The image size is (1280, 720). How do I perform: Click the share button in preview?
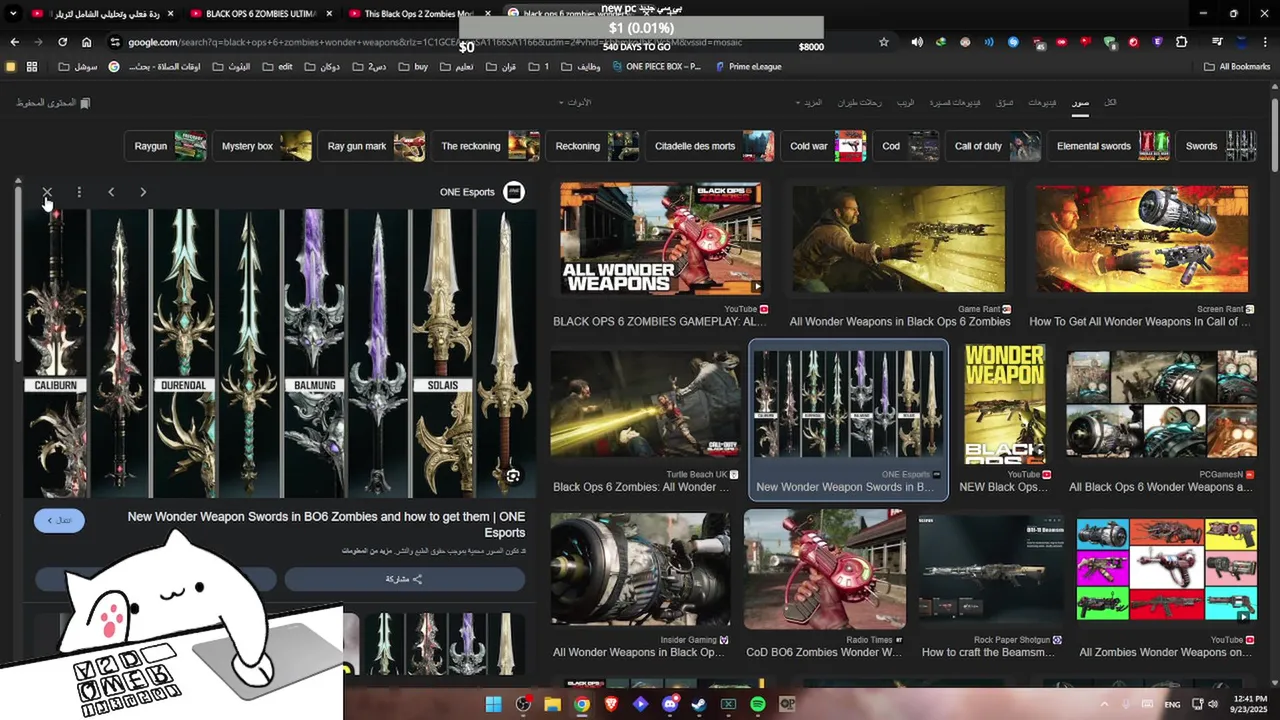pos(404,579)
